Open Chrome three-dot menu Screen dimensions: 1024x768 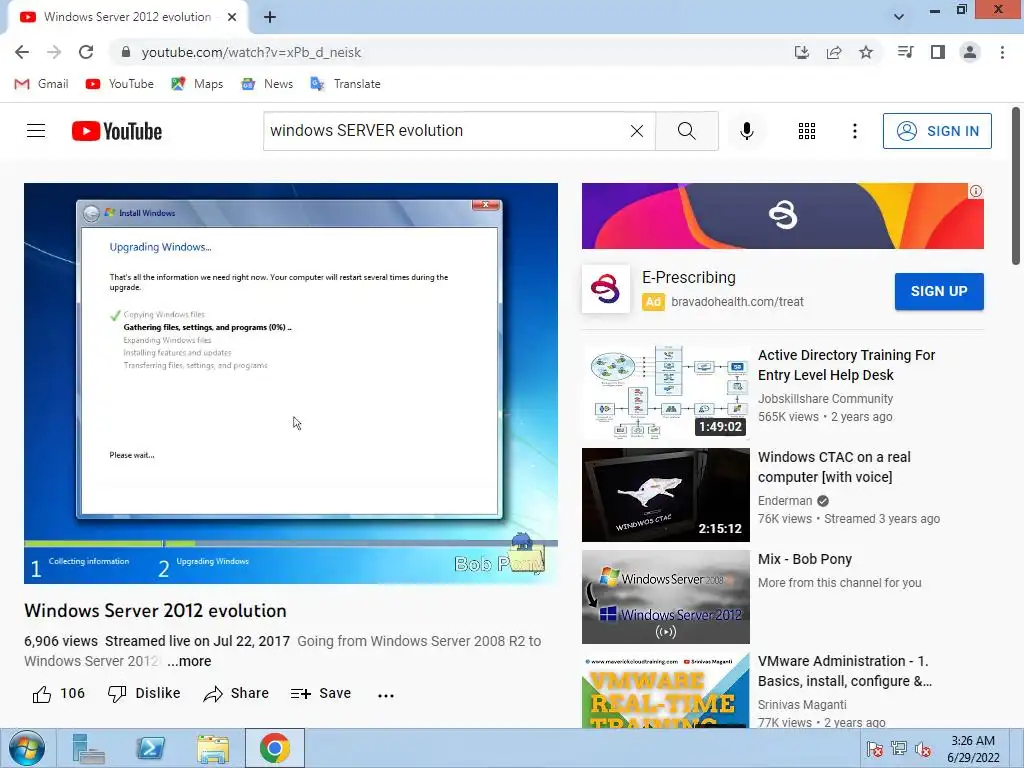click(x=1002, y=52)
